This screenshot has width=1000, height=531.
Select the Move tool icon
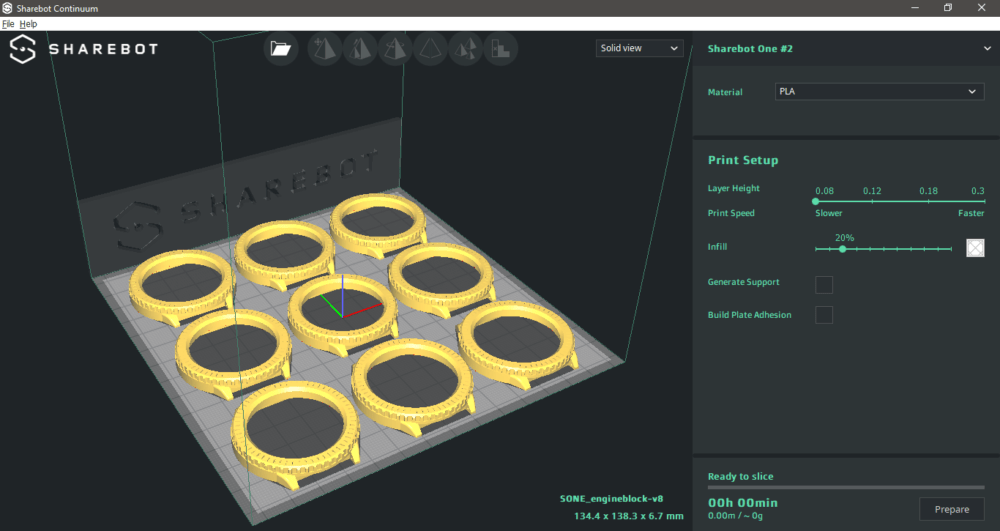tap(321, 49)
